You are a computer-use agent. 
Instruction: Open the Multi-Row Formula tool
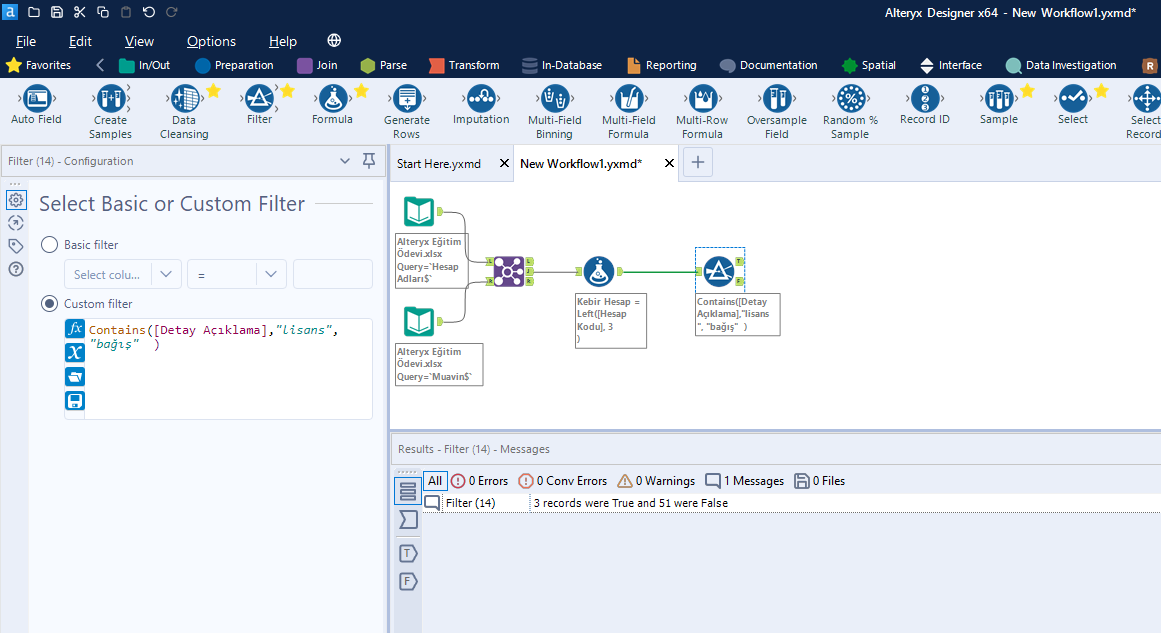702,100
